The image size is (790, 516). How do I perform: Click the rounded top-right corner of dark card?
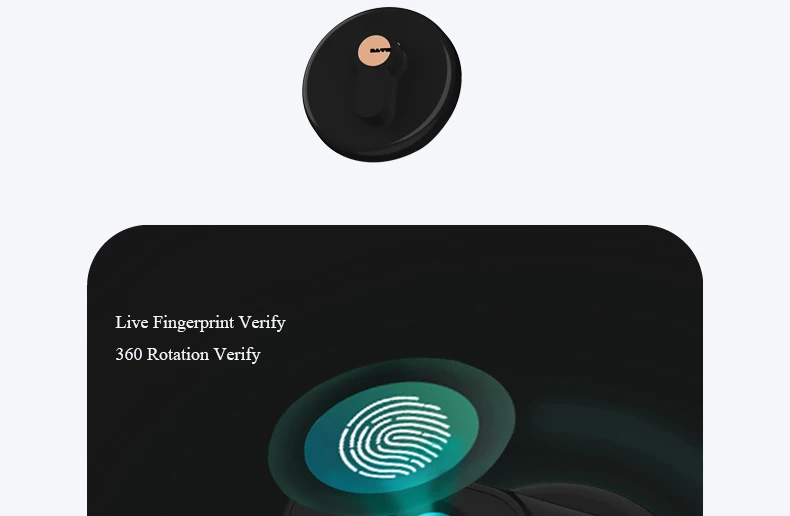click(681, 247)
